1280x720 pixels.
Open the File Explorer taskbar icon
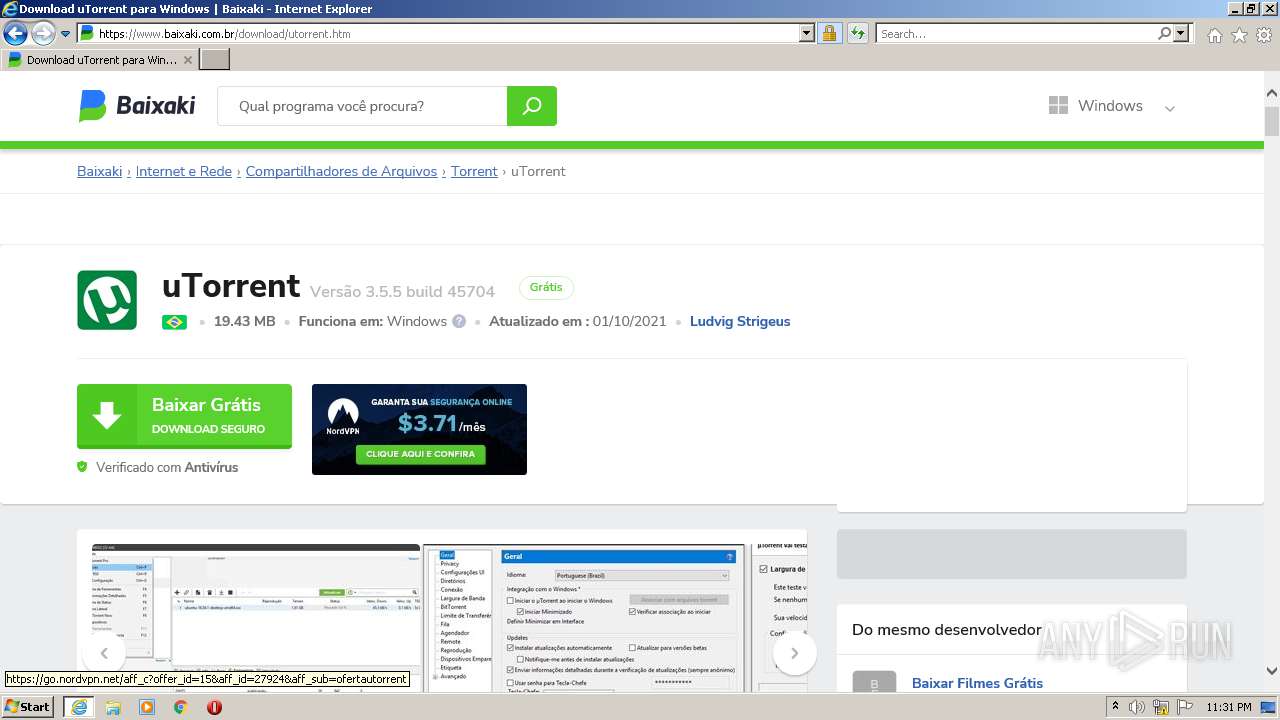point(113,707)
